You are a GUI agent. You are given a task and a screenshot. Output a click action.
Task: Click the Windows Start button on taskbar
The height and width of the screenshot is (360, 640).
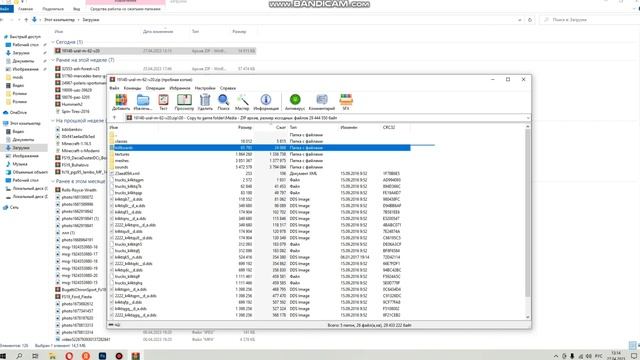(x=3, y=356)
